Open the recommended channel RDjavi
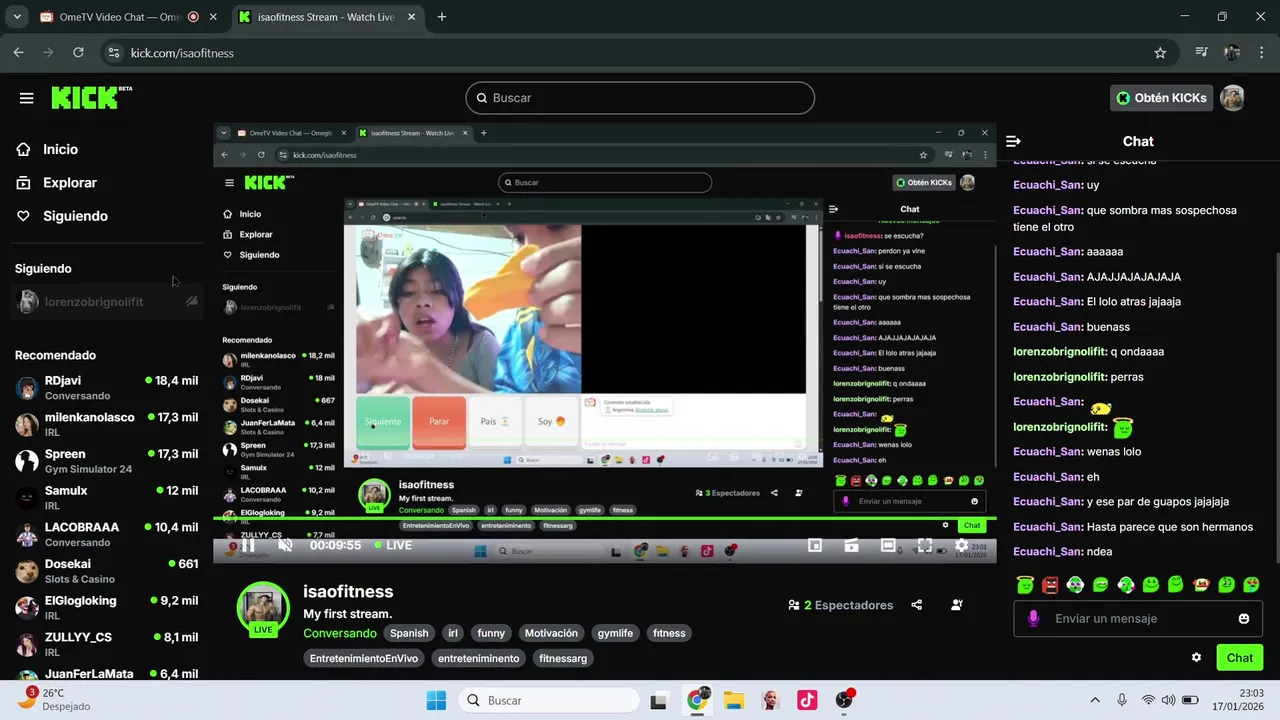The image size is (1280, 720). pyautogui.click(x=107, y=388)
